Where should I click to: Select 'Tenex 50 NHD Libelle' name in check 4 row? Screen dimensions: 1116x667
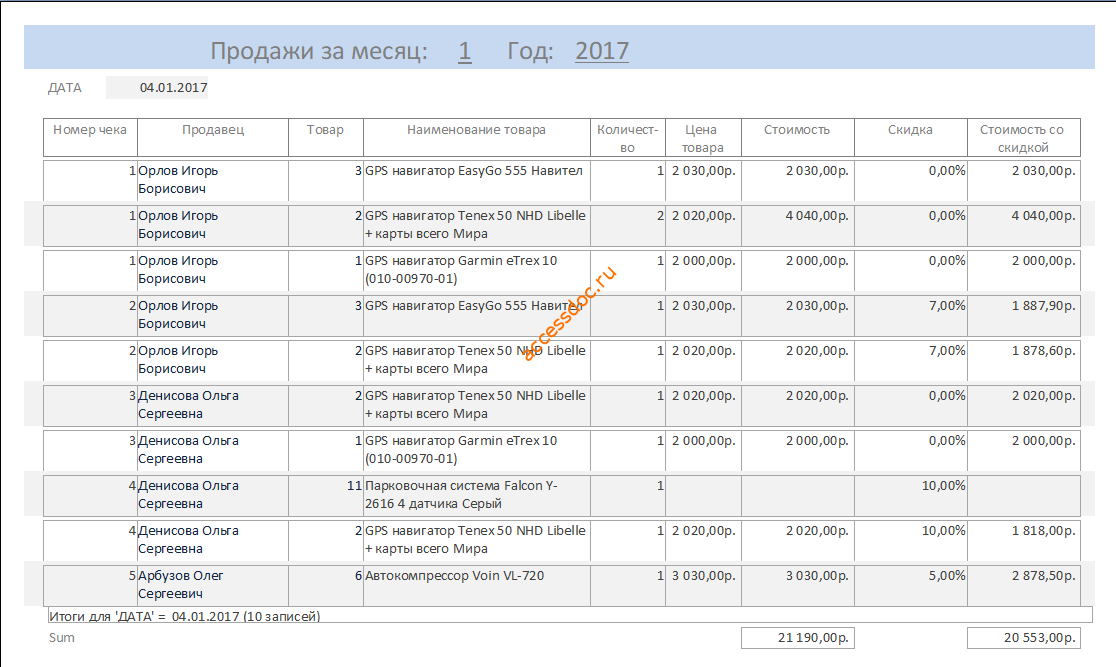476,540
